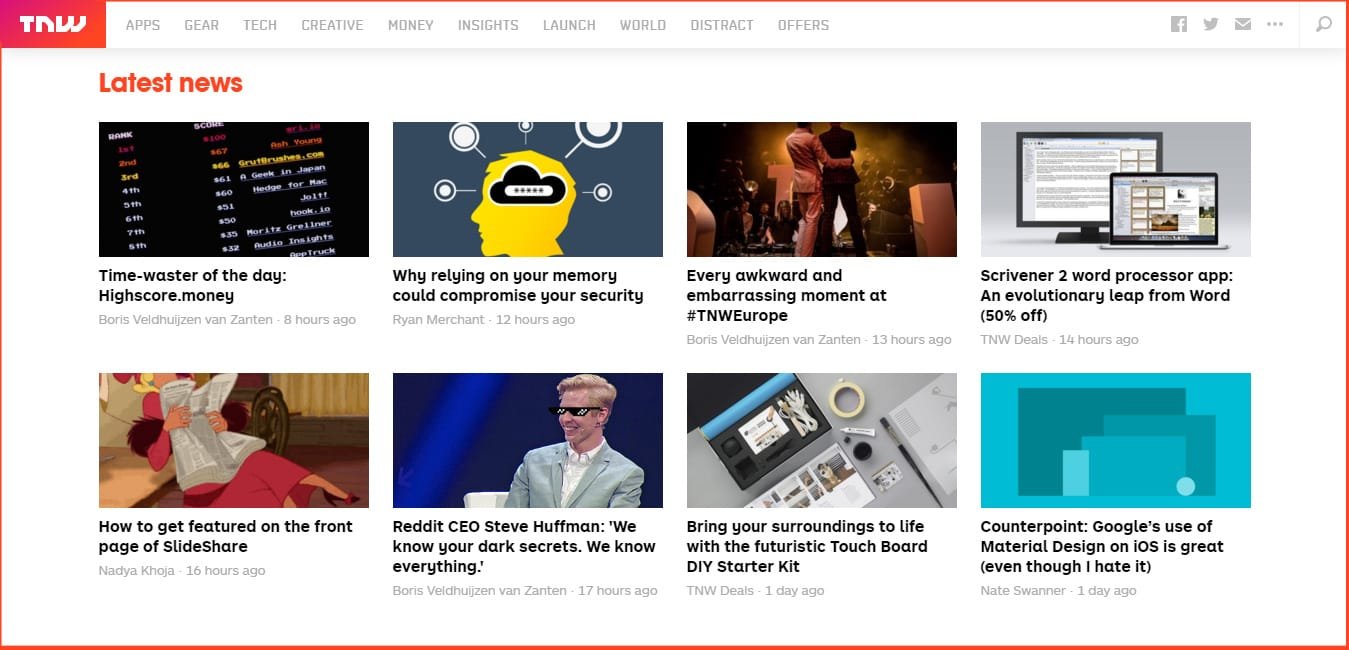Click the '16 hours ago' timestamp
This screenshot has height=650, width=1349.
pos(226,571)
